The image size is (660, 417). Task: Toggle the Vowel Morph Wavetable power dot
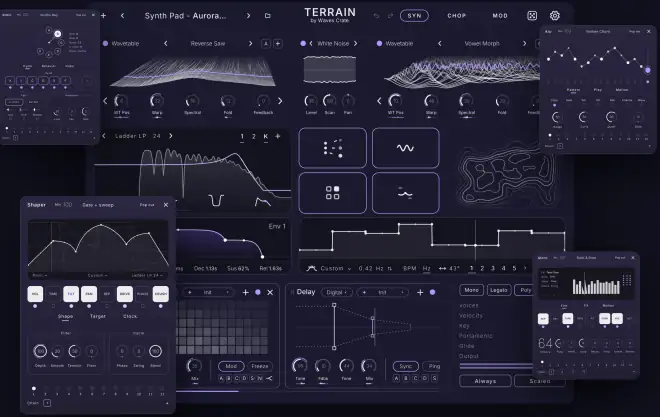(379, 43)
